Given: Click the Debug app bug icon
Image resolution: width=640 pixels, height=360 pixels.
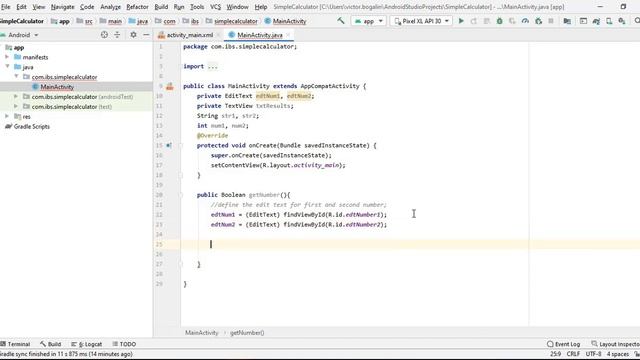Looking at the screenshot, I should tap(499, 21).
